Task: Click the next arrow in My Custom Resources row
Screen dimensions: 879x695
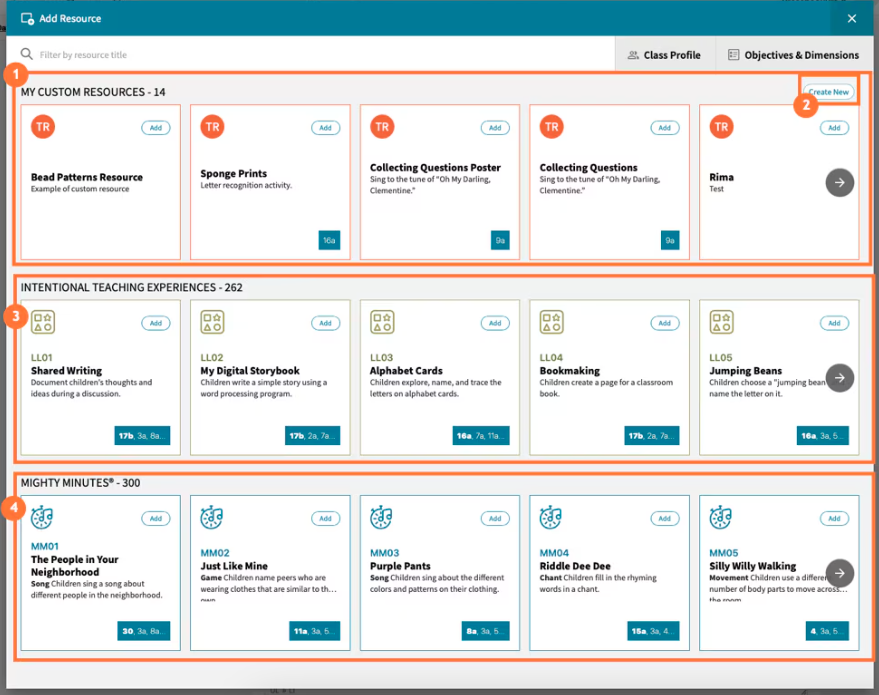Action: [838, 182]
